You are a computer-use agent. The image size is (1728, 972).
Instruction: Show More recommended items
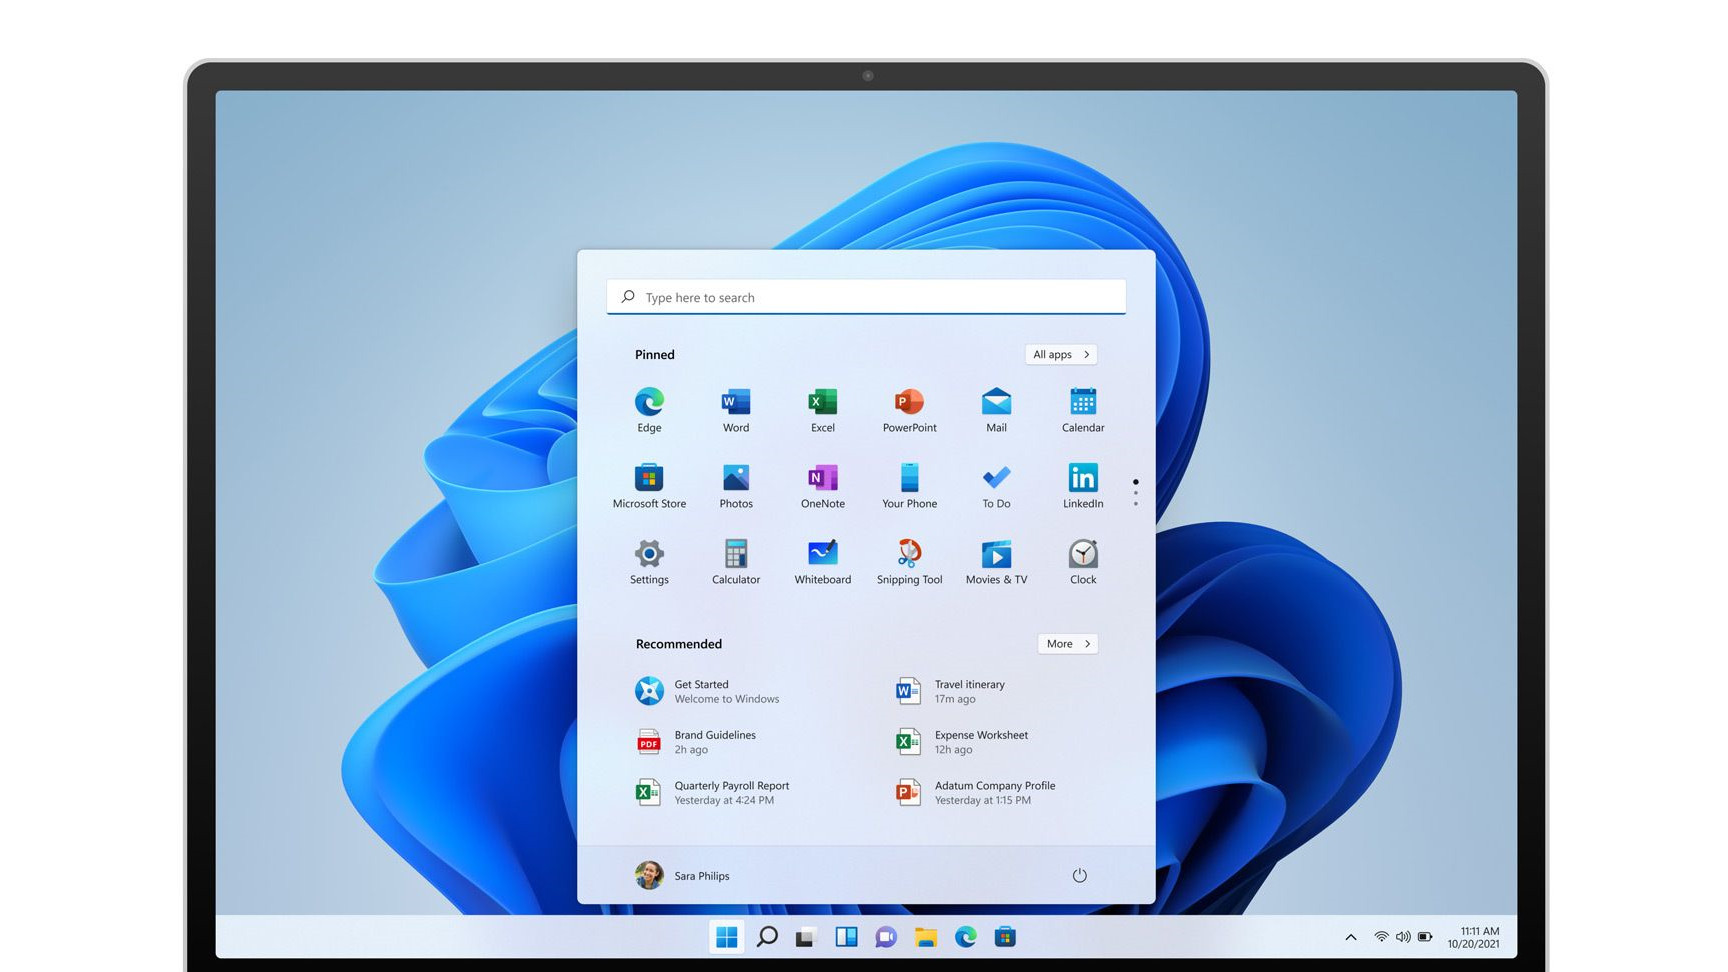point(1067,644)
